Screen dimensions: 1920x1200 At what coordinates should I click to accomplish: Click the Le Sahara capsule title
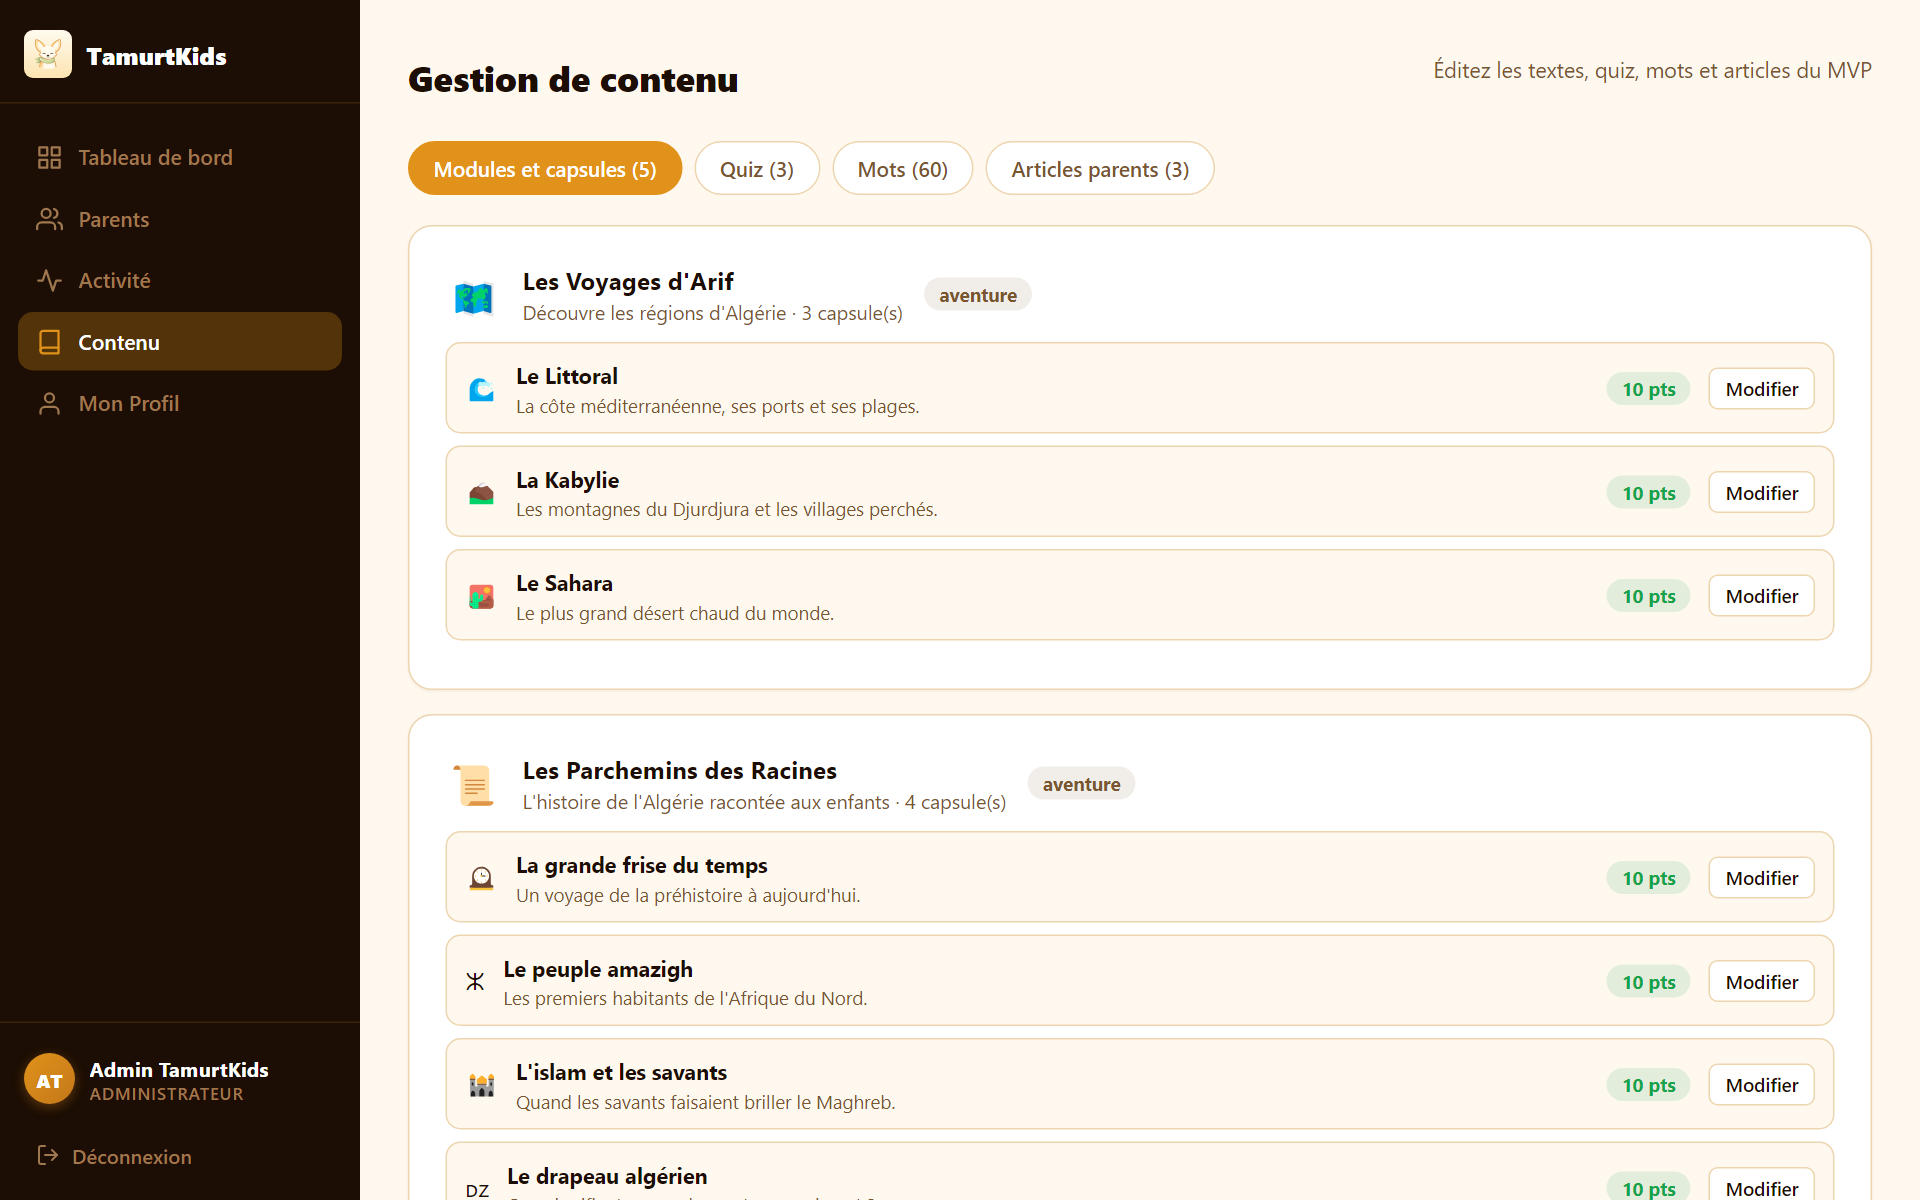coord(564,583)
